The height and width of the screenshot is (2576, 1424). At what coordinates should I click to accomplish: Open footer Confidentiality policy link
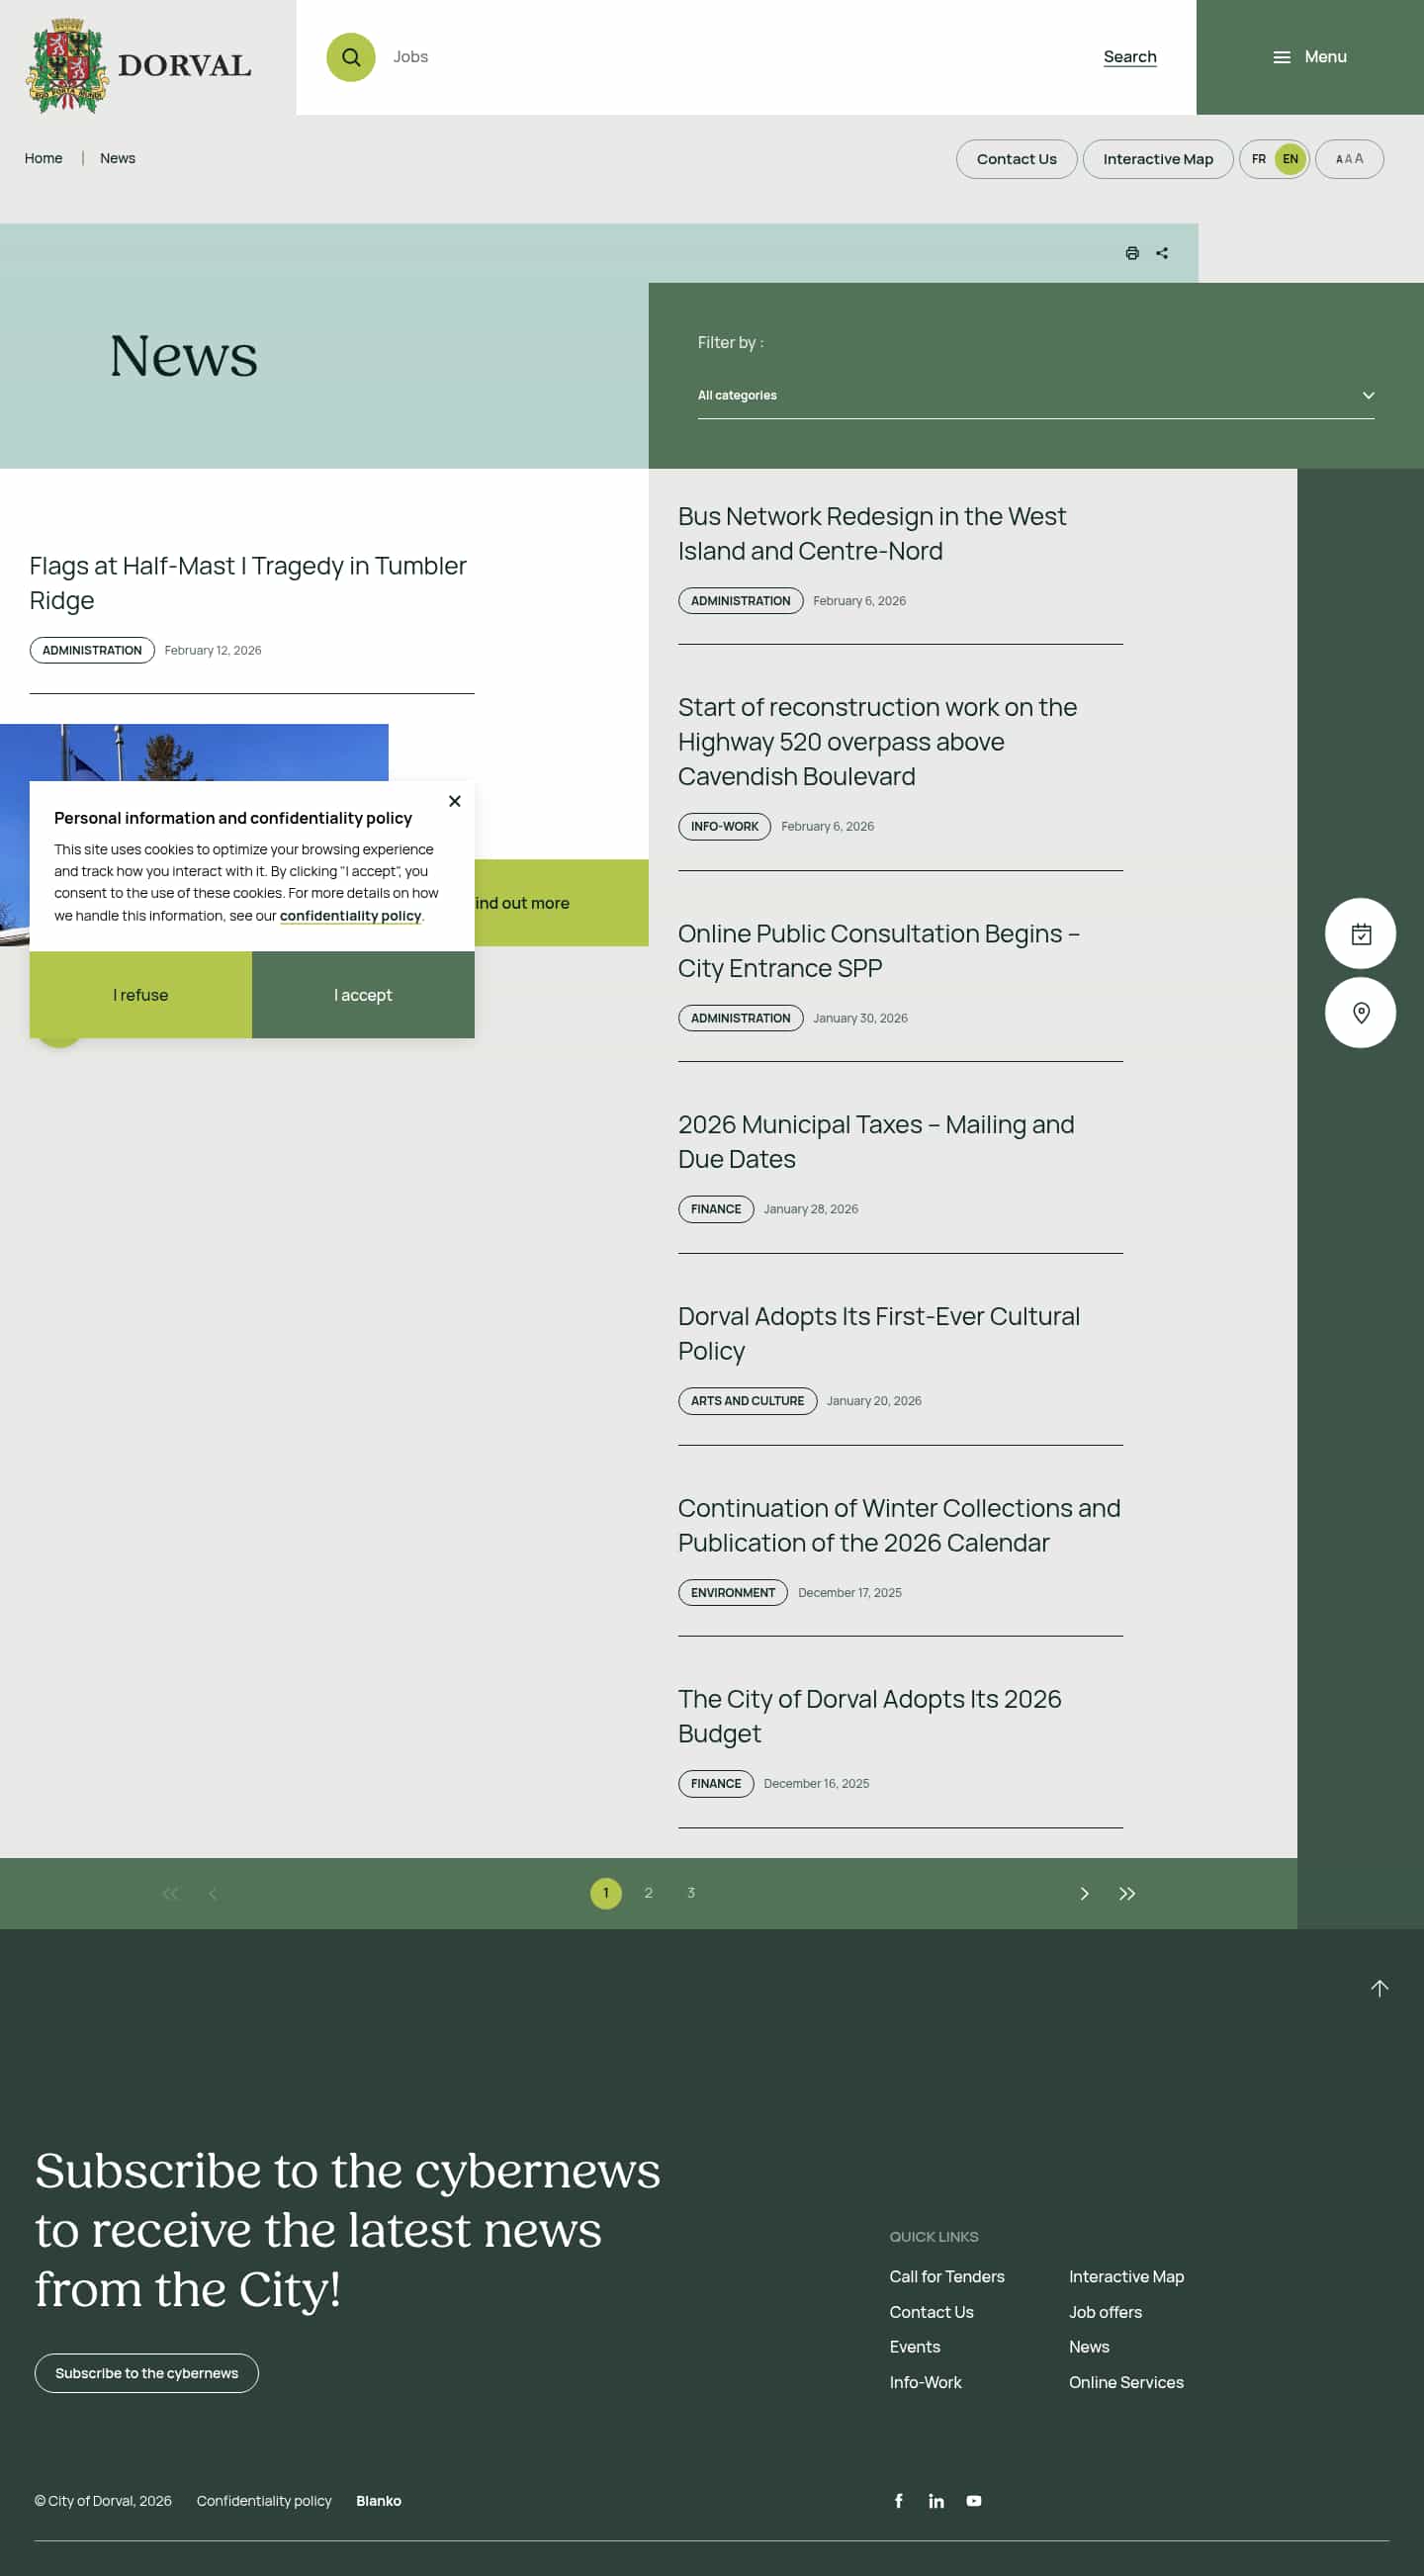264,2500
